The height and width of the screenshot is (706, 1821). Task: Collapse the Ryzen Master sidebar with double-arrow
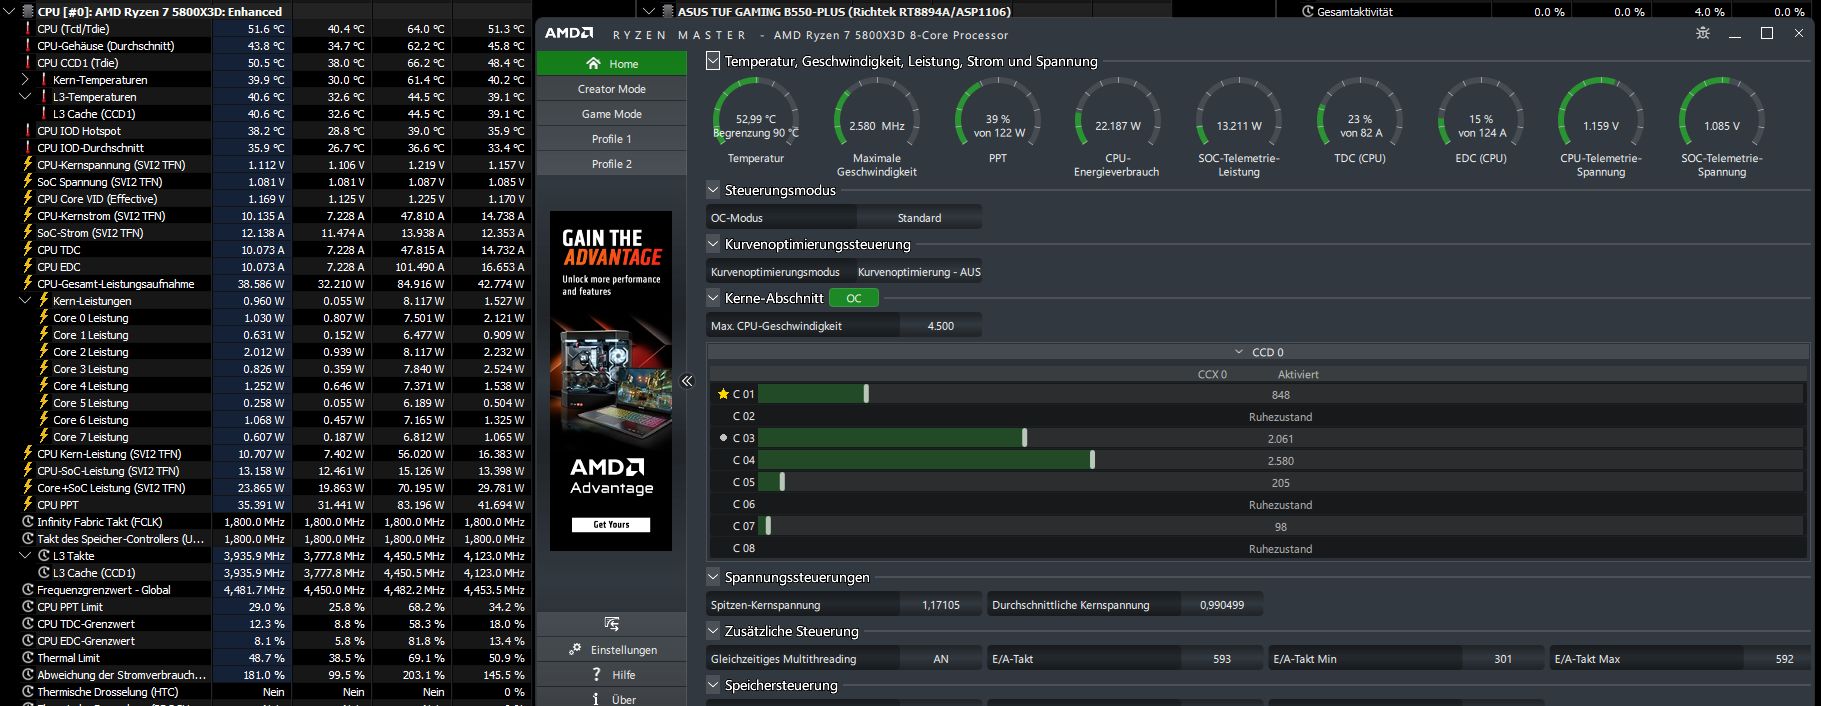coord(687,380)
